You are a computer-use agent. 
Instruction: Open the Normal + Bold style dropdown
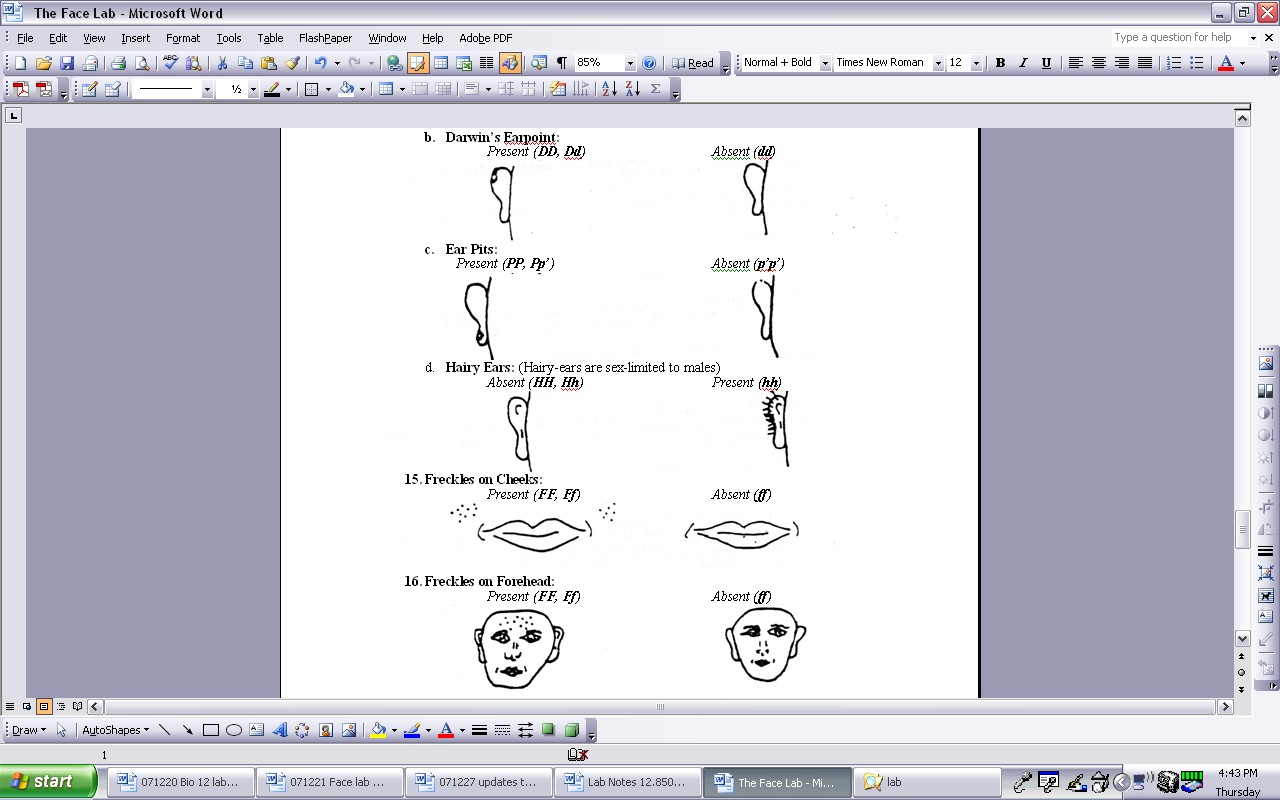pos(825,63)
